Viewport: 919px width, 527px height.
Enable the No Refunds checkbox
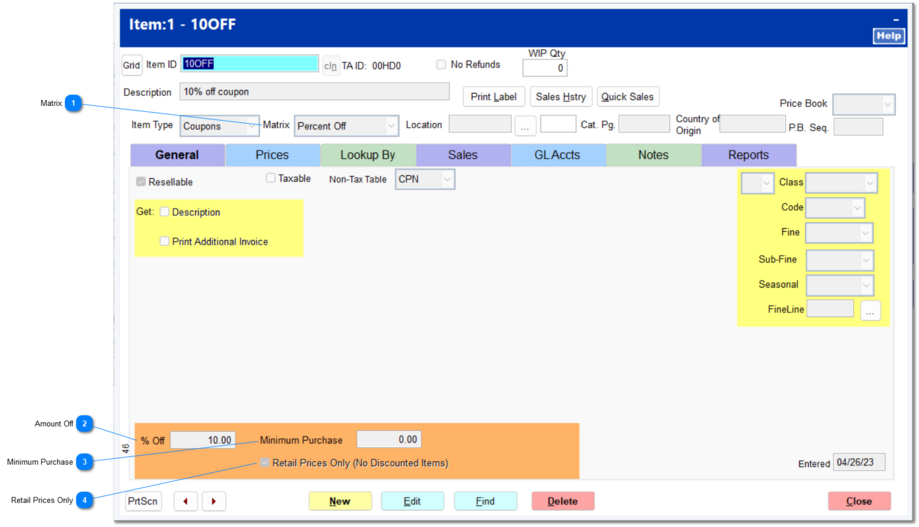(x=441, y=65)
